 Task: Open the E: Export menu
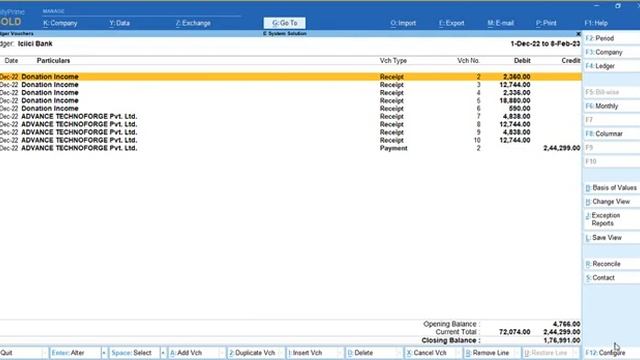(452, 23)
